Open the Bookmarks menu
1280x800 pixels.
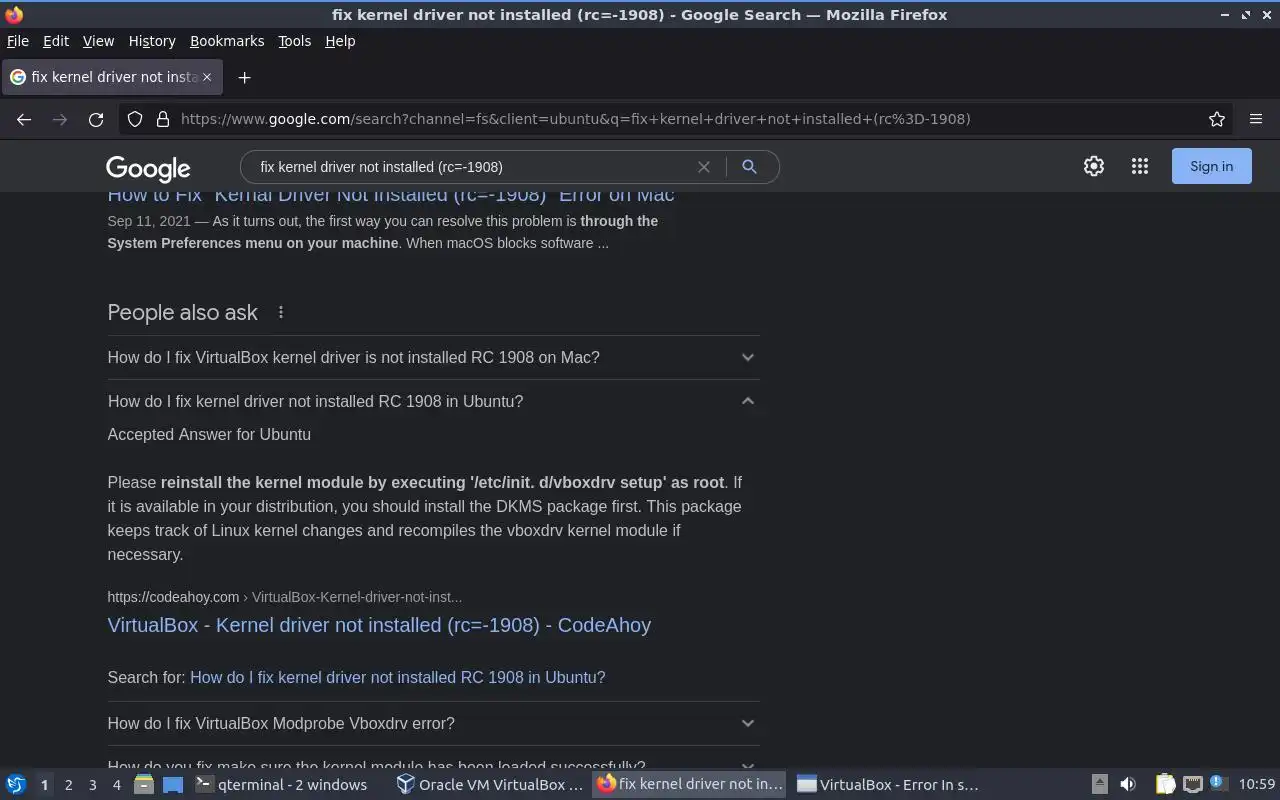coord(227,41)
